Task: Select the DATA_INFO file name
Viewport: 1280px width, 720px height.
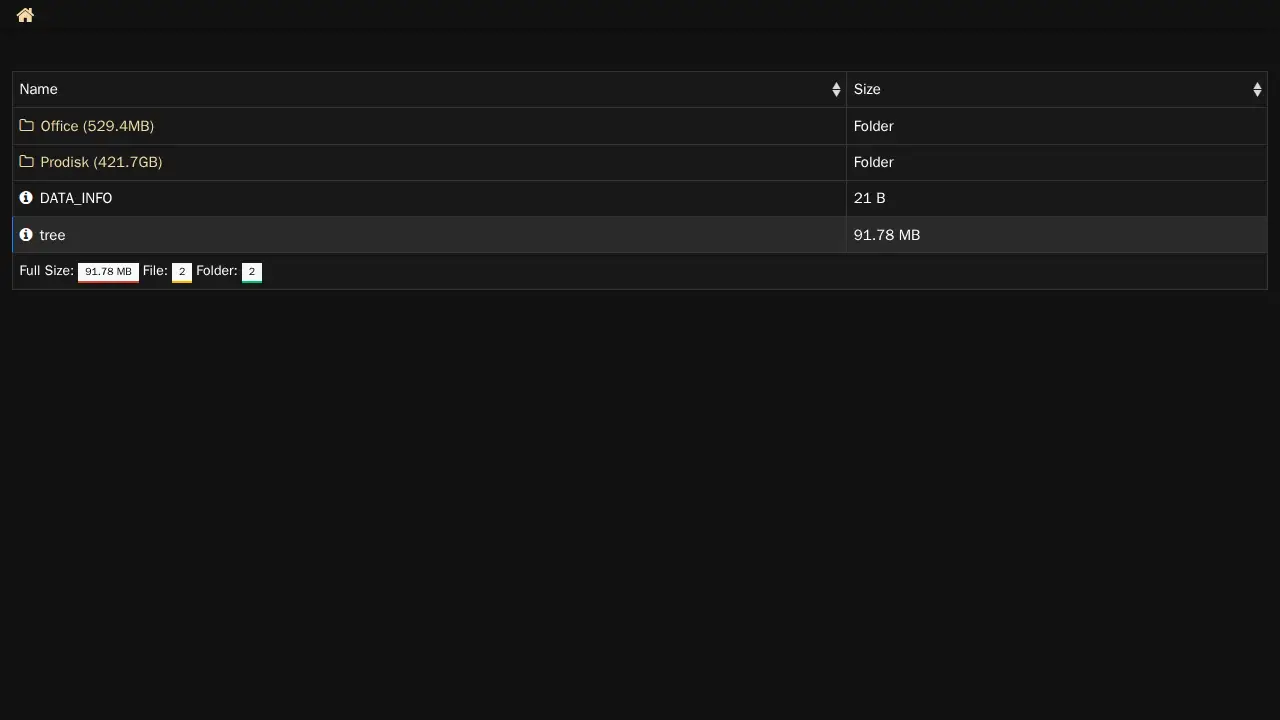Action: click(76, 198)
